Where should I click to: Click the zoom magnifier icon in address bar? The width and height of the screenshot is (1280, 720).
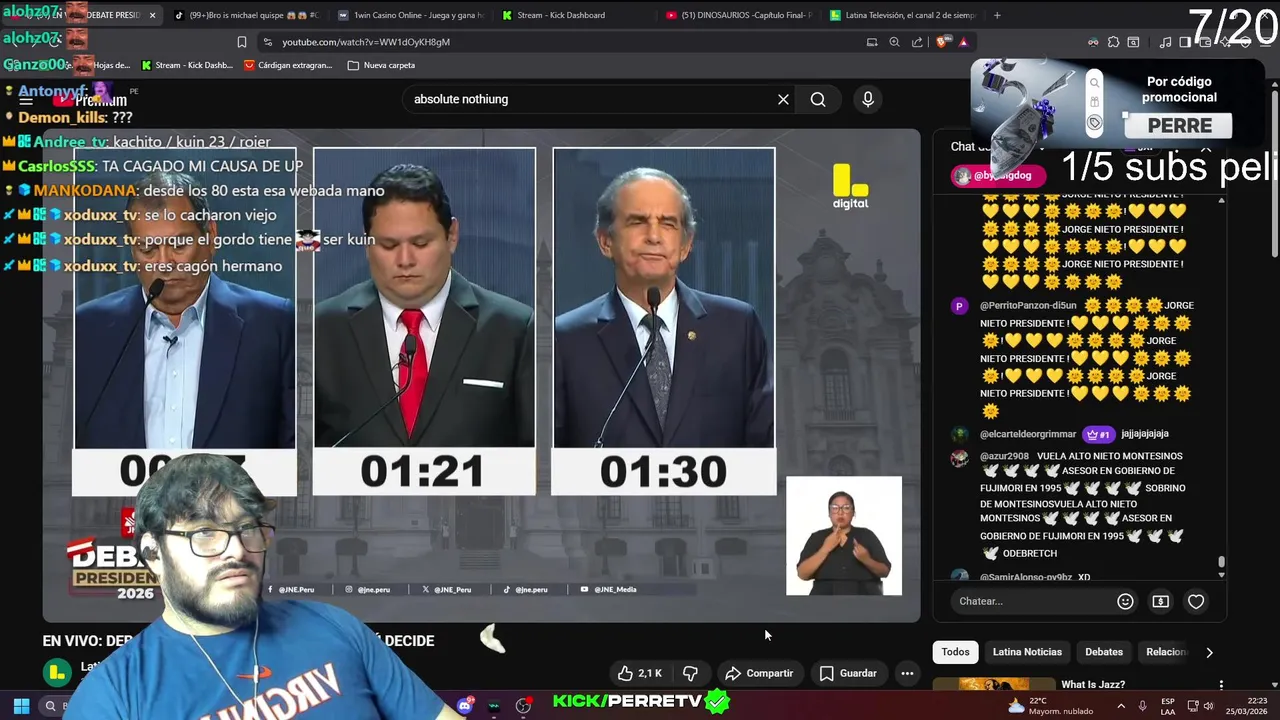pyautogui.click(x=894, y=42)
